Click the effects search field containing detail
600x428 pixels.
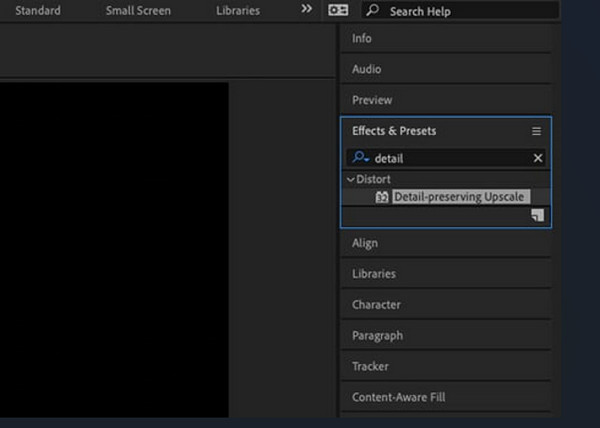446,158
